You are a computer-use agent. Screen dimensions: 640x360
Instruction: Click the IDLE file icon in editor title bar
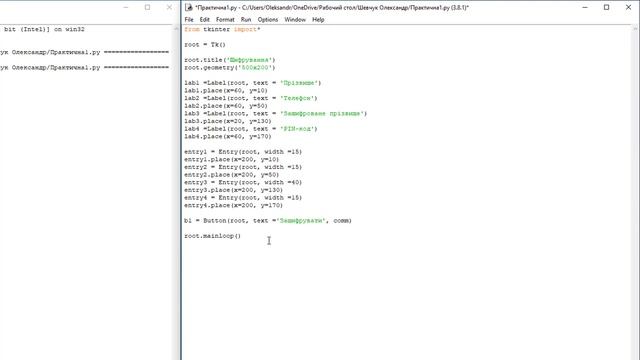pos(189,7)
